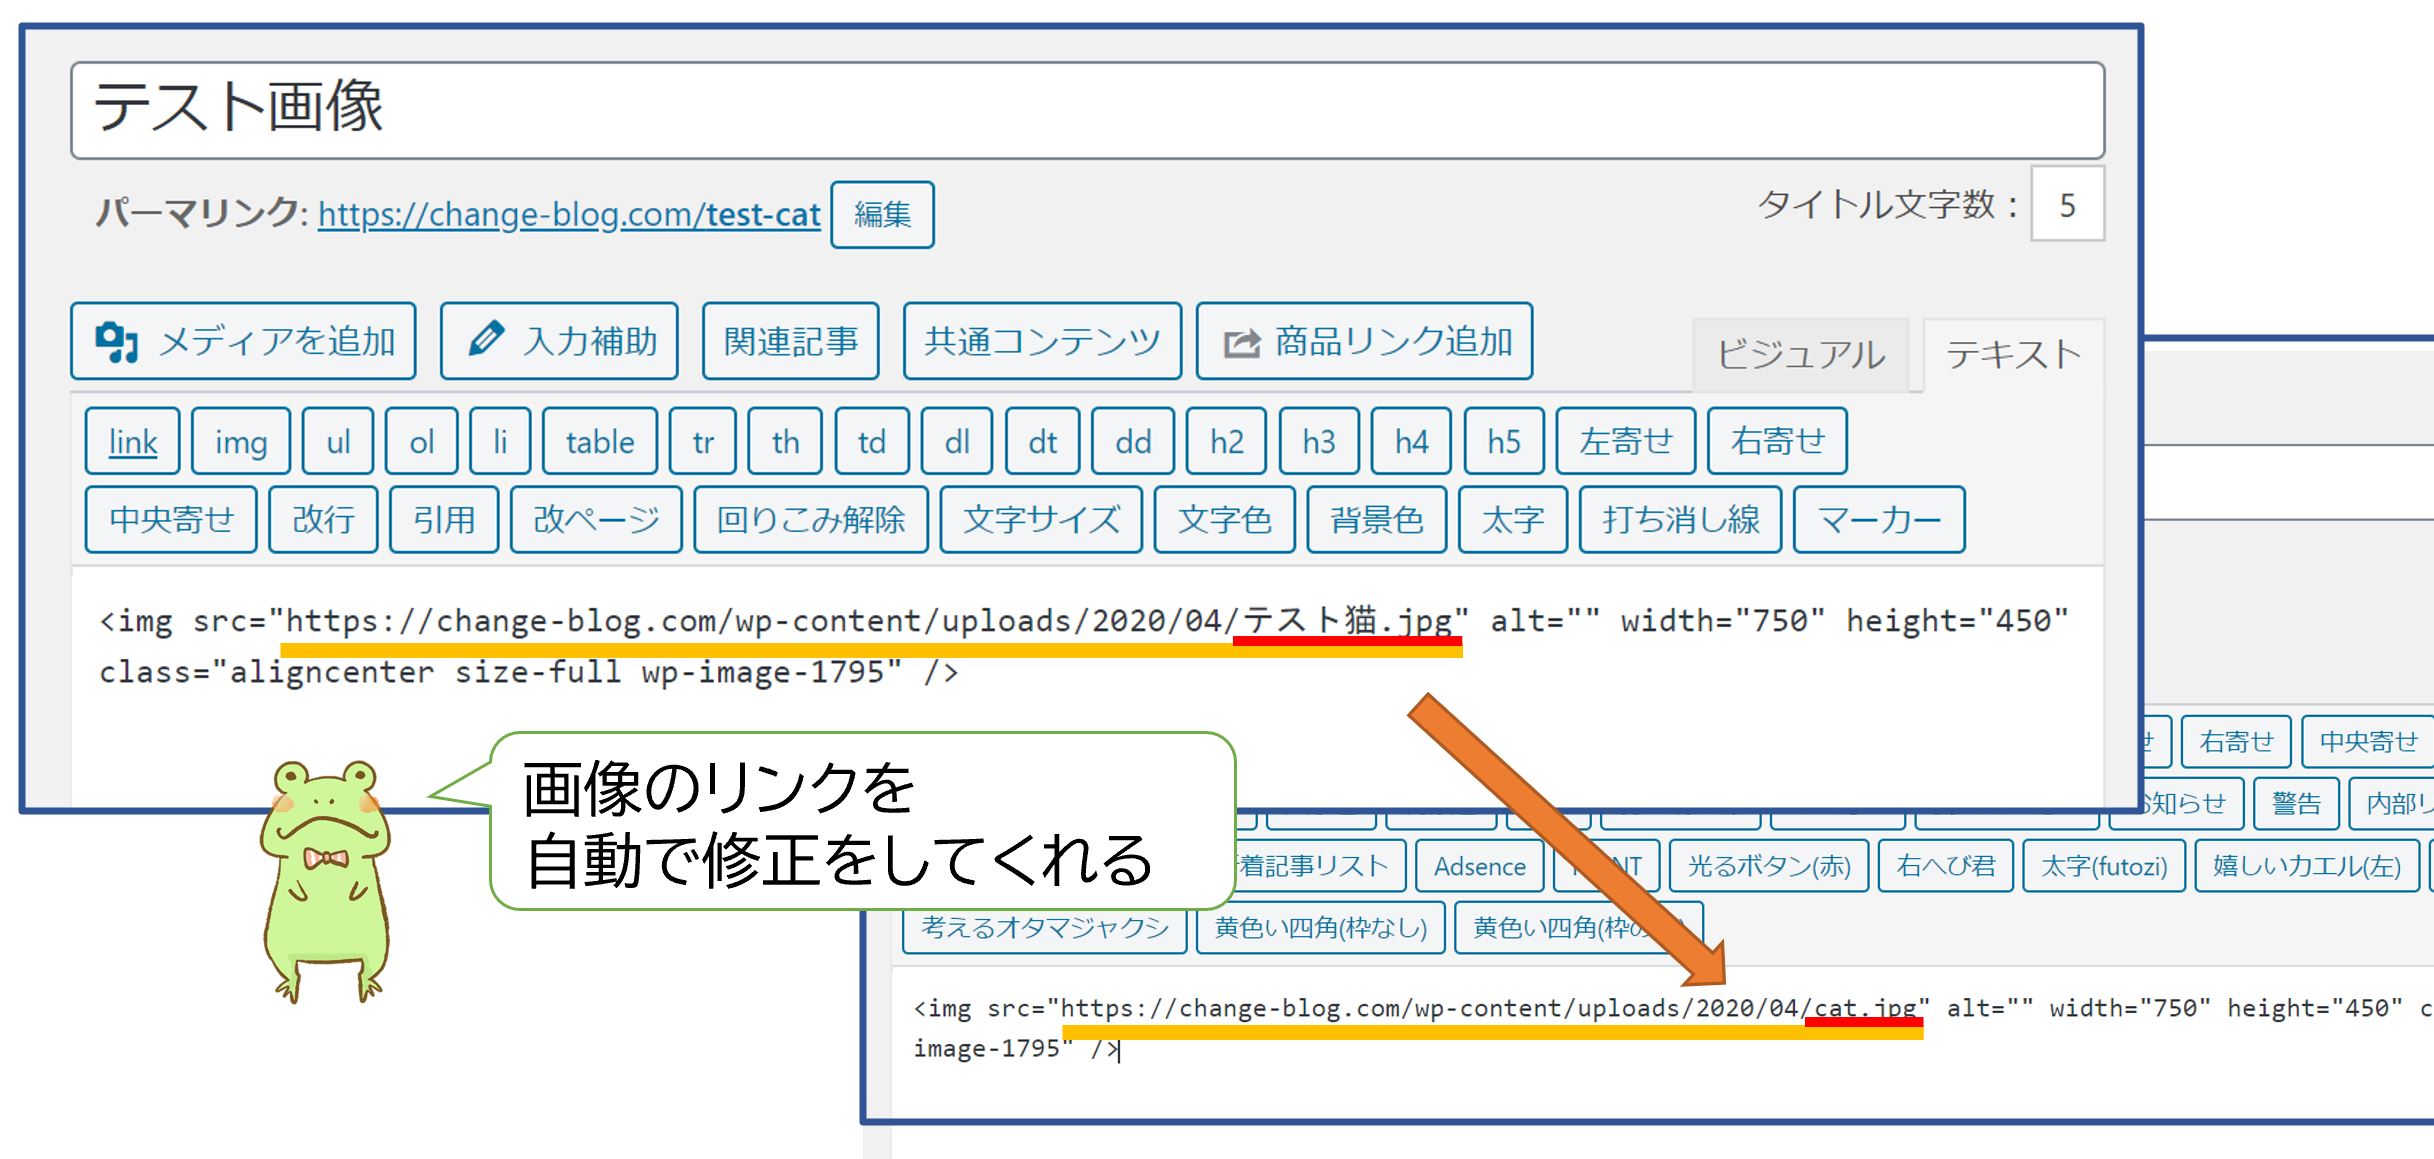Open the change-blog.com/test-cat permalink
Image resolution: width=2434 pixels, height=1159 pixels.
[568, 215]
